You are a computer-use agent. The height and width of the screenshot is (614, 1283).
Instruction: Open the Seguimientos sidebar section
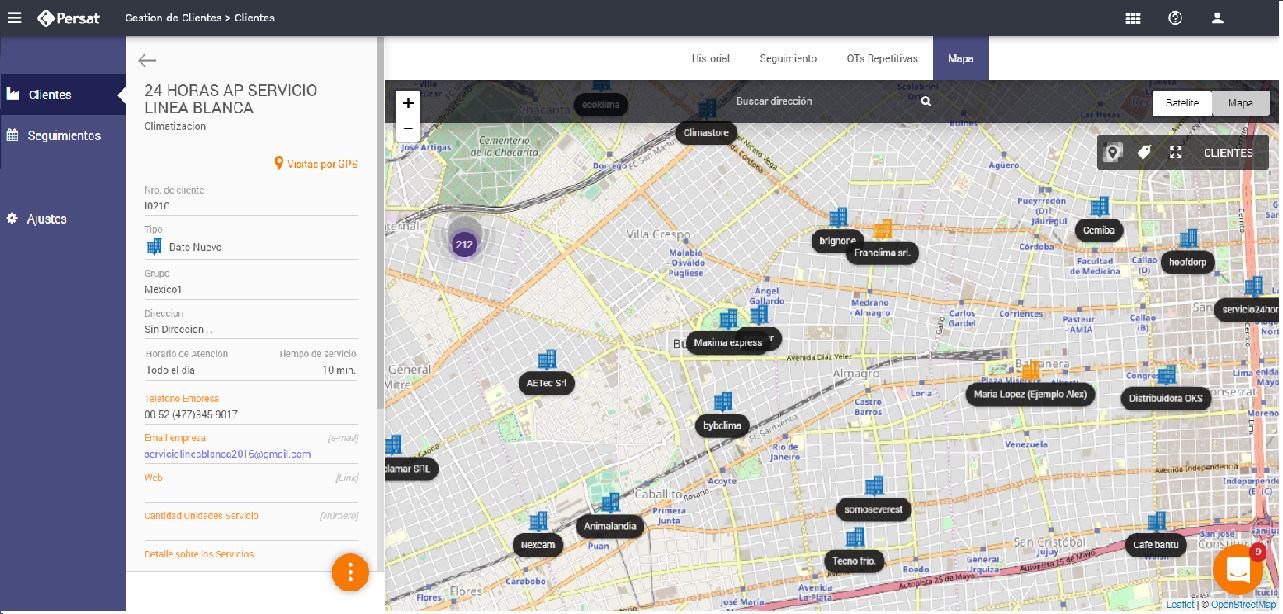coord(62,135)
